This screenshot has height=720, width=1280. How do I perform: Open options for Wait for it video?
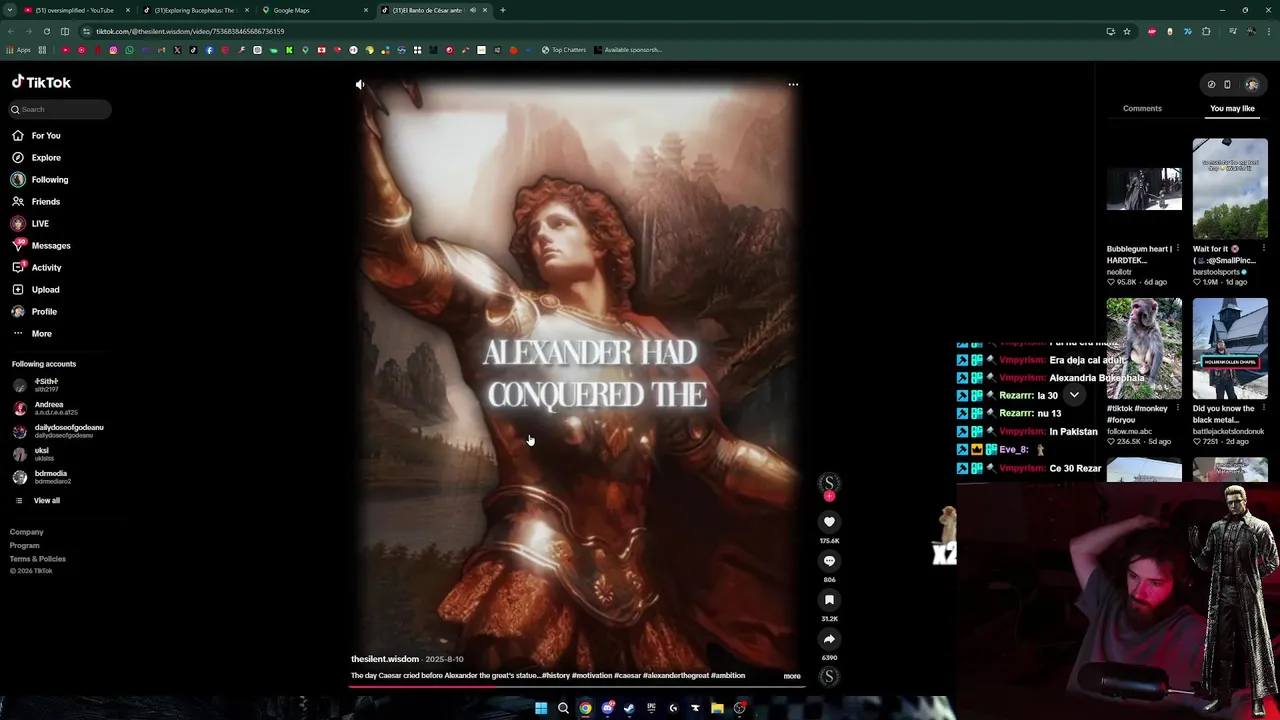pyautogui.click(x=1264, y=249)
